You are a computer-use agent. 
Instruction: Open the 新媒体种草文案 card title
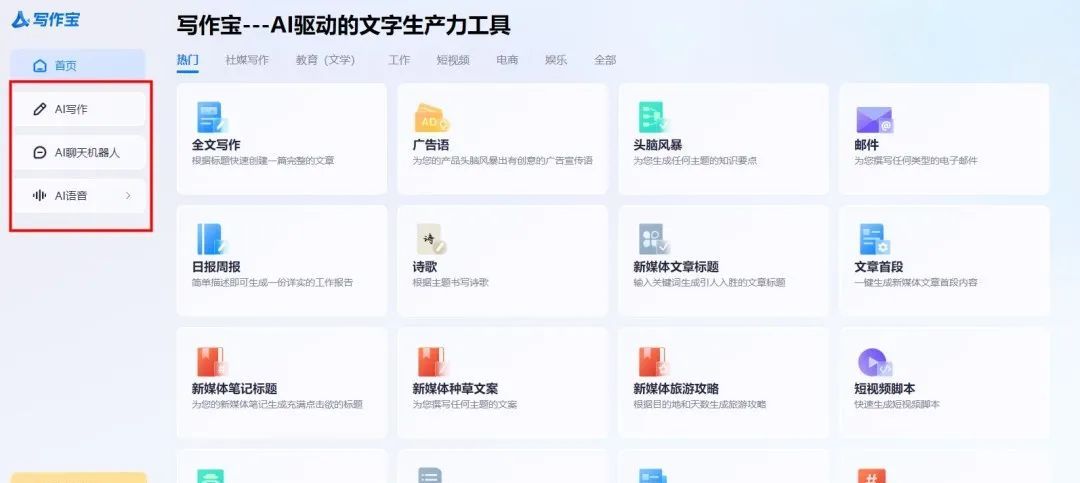click(455, 389)
